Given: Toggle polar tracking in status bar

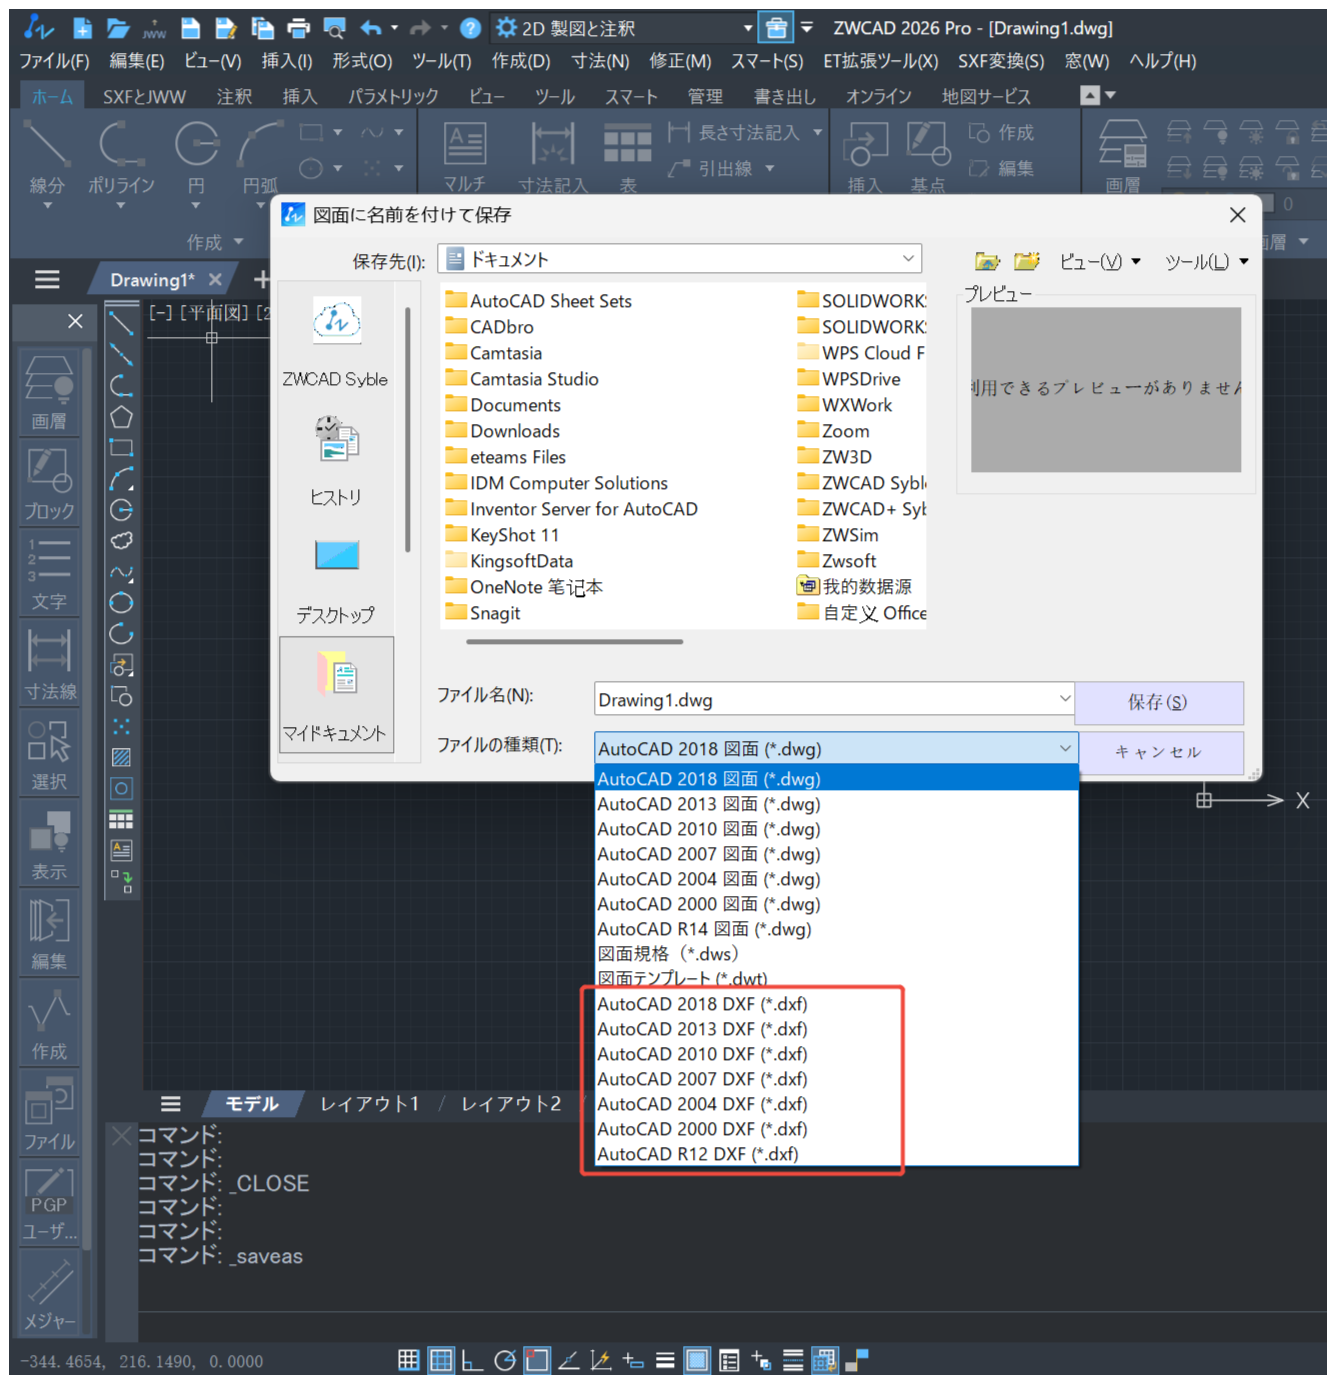Looking at the screenshot, I should click(505, 1360).
